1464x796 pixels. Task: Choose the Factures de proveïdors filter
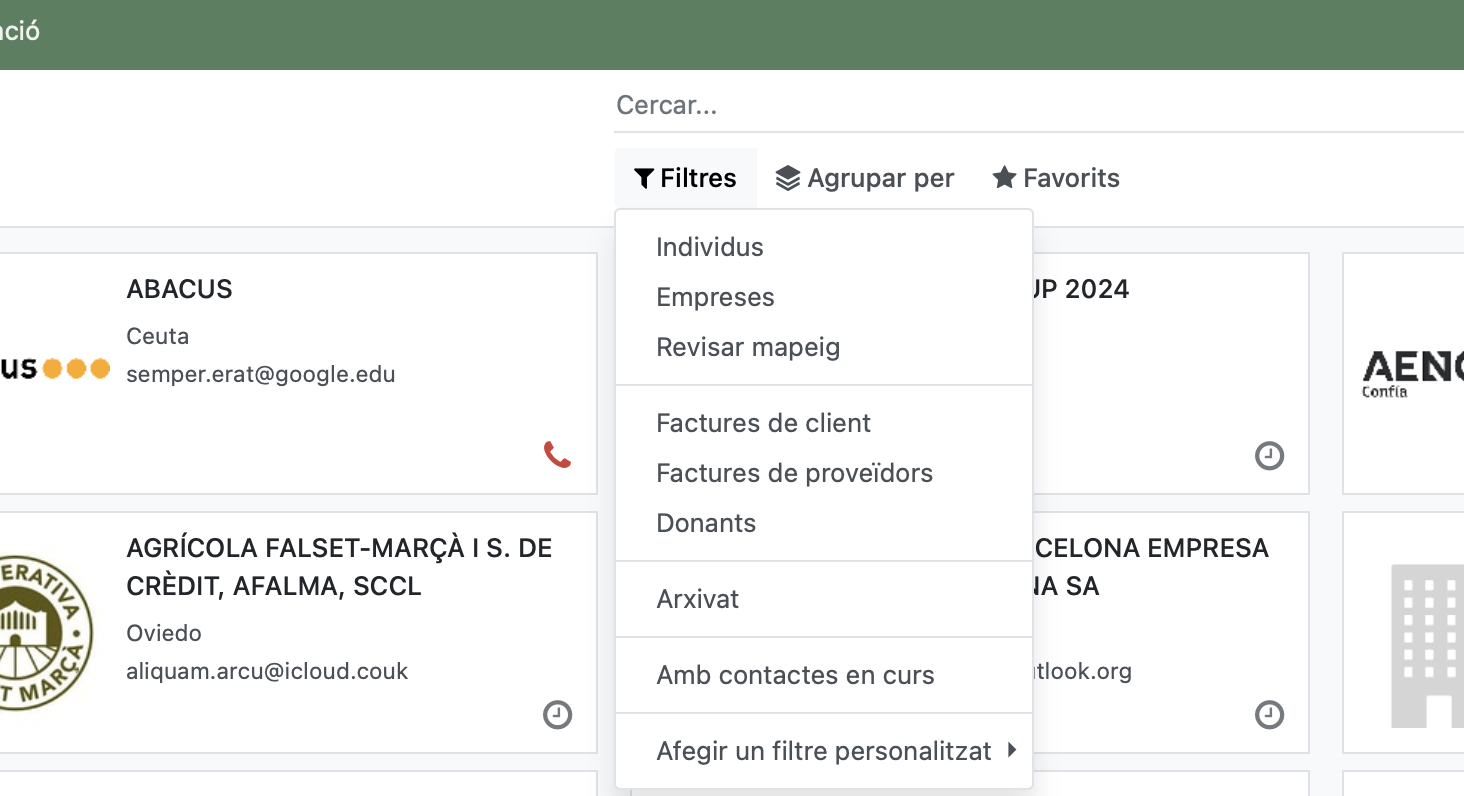(794, 473)
